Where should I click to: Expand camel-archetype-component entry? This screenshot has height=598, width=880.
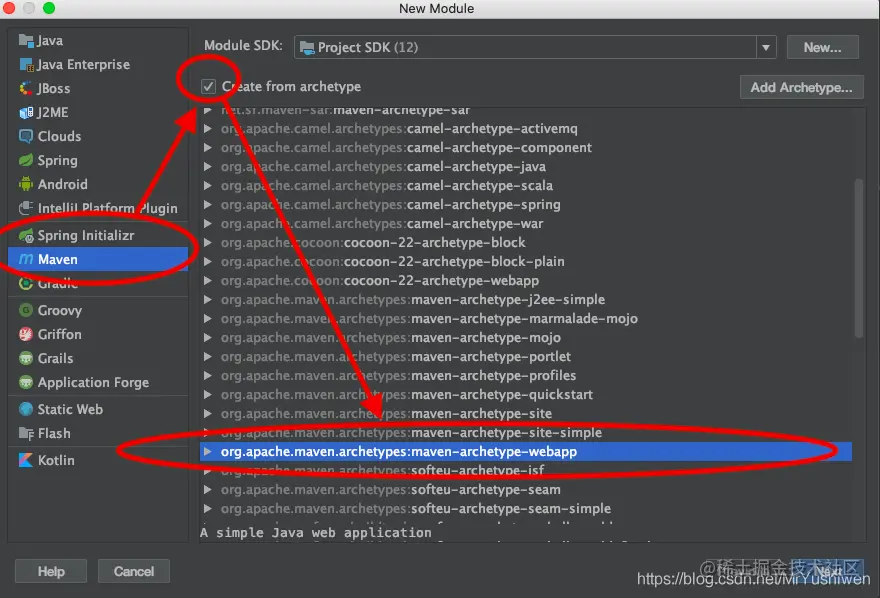tap(208, 148)
